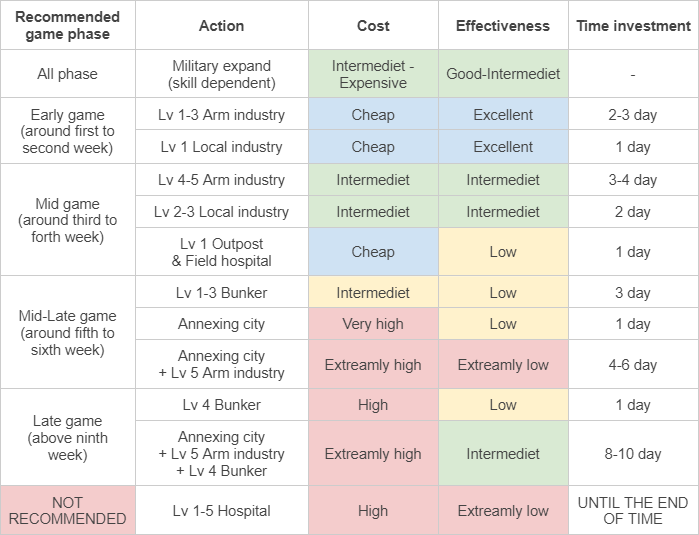
Task: Select the "Lv 4 Bunker" action cell
Action: tap(221, 405)
